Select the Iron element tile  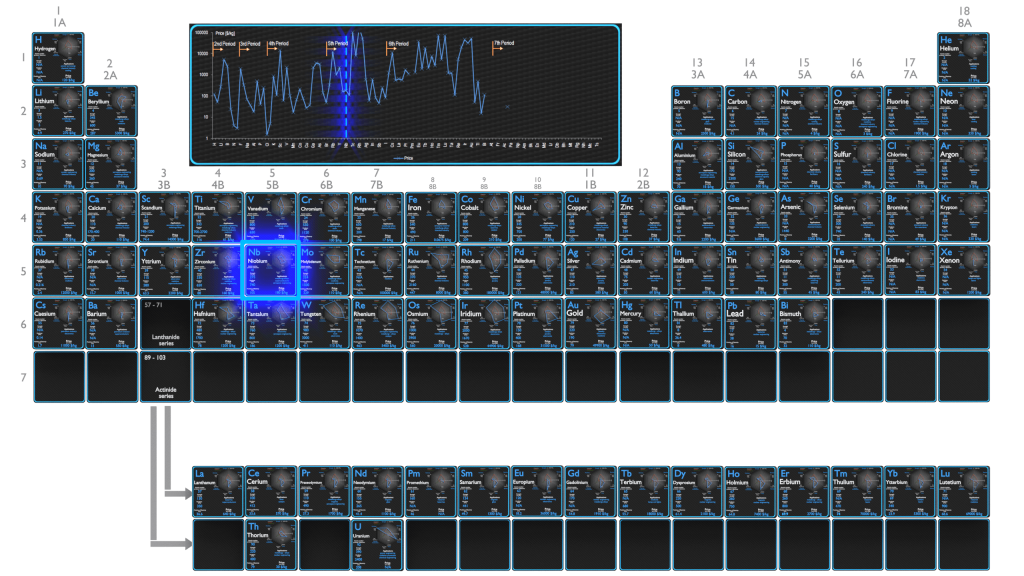pyautogui.click(x=430, y=217)
